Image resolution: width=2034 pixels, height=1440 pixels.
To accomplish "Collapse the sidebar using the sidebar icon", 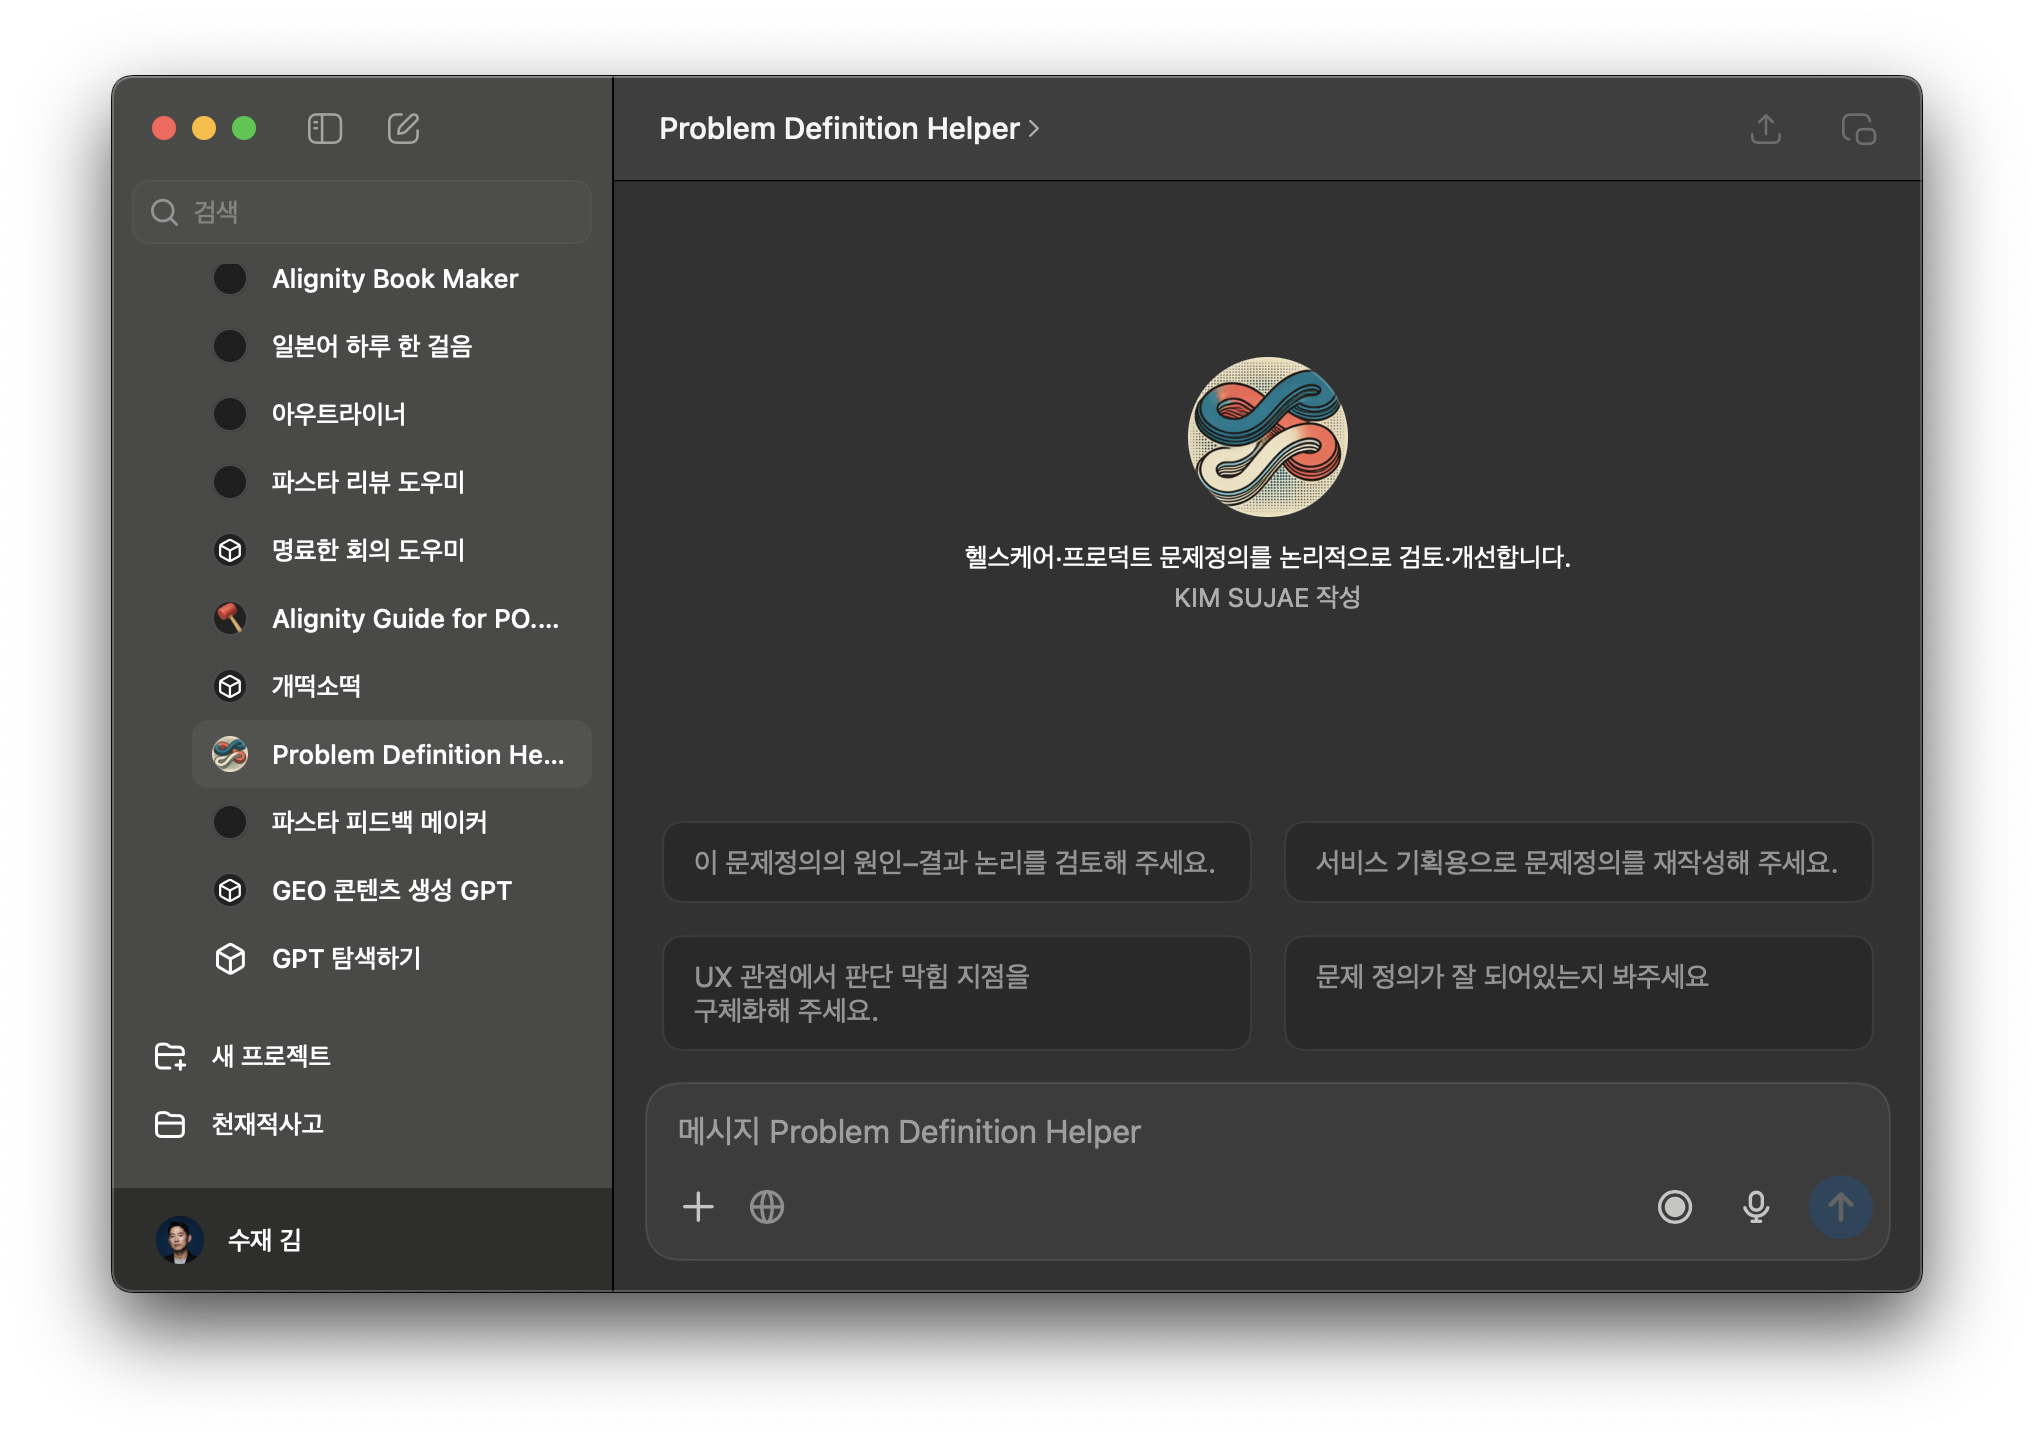I will (324, 129).
